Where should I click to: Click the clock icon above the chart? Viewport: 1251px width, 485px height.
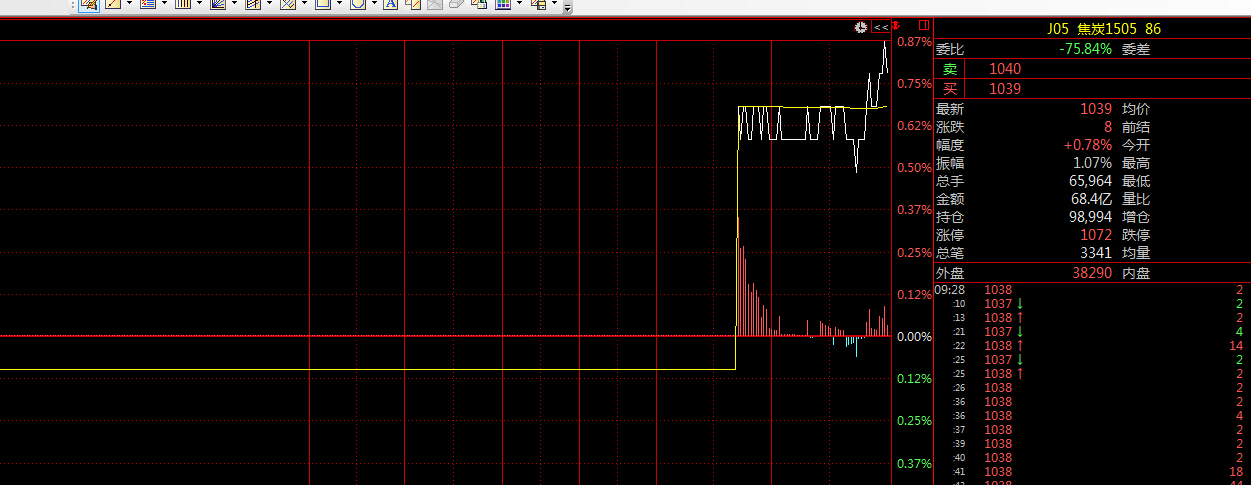pyautogui.click(x=860, y=27)
